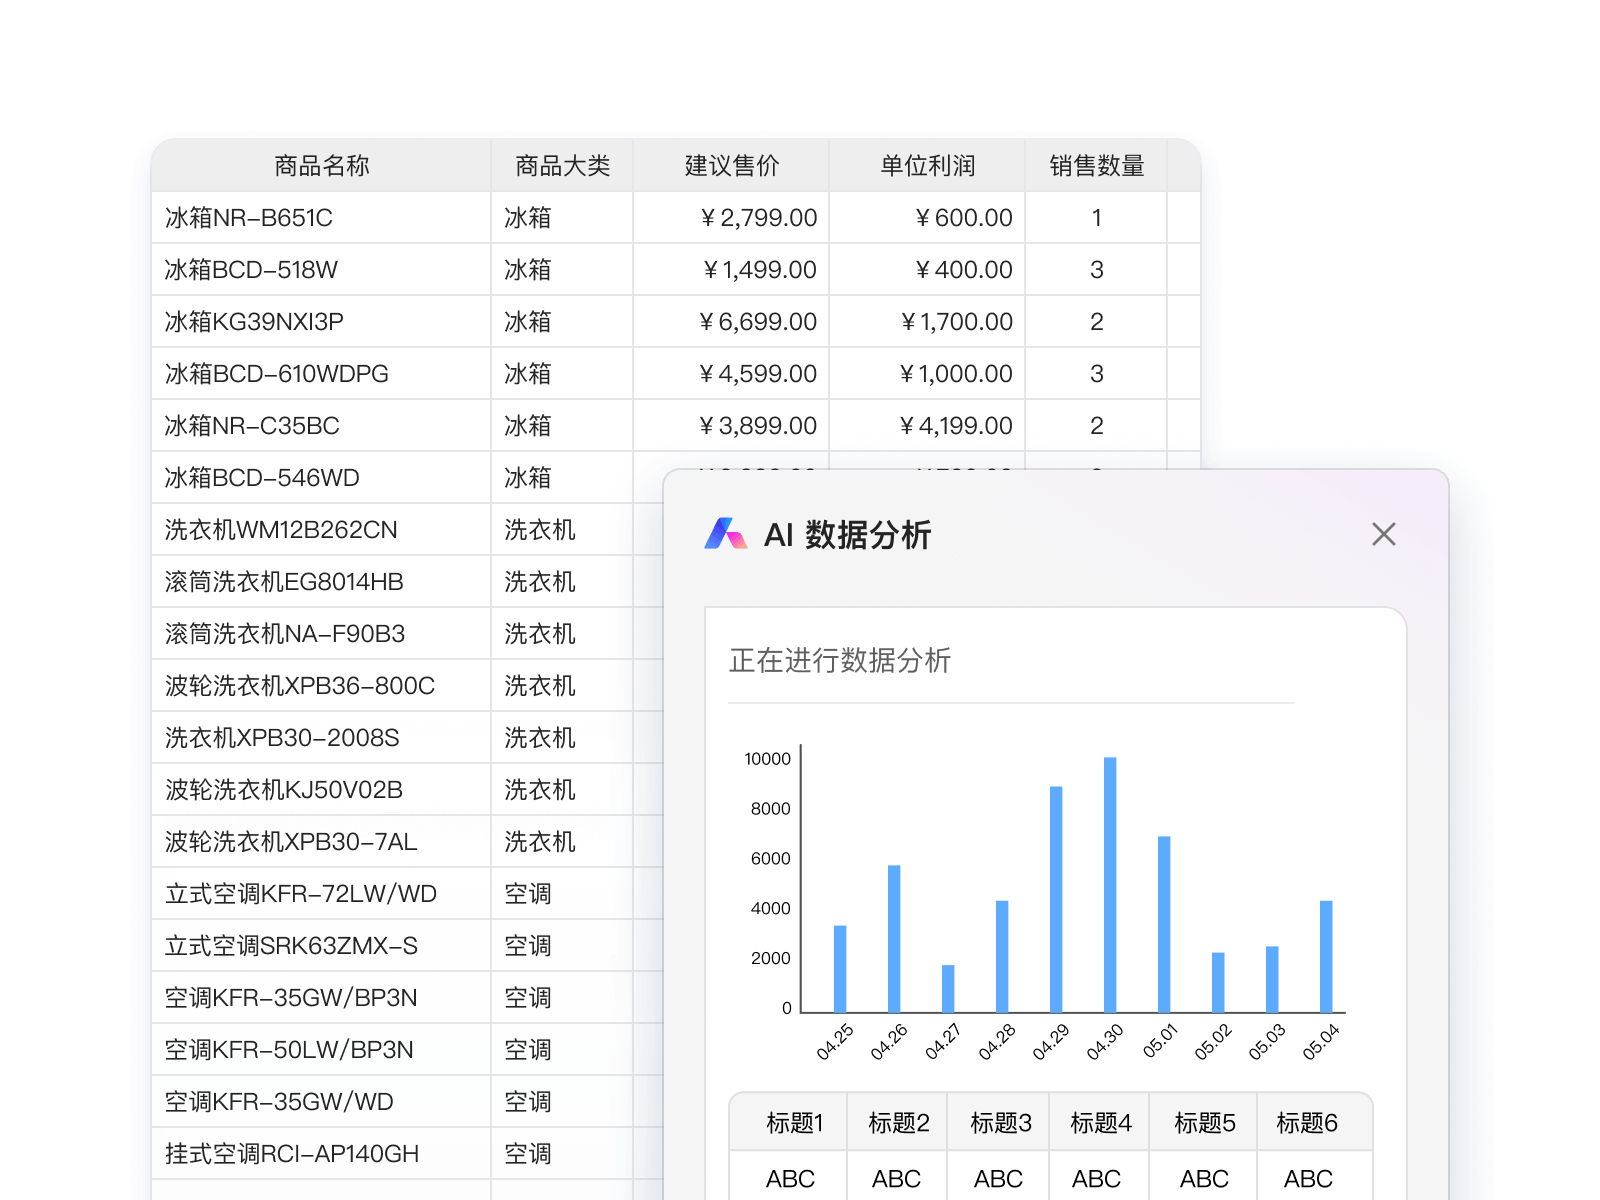Click cell 冰箱NR-C35BC

[321, 426]
